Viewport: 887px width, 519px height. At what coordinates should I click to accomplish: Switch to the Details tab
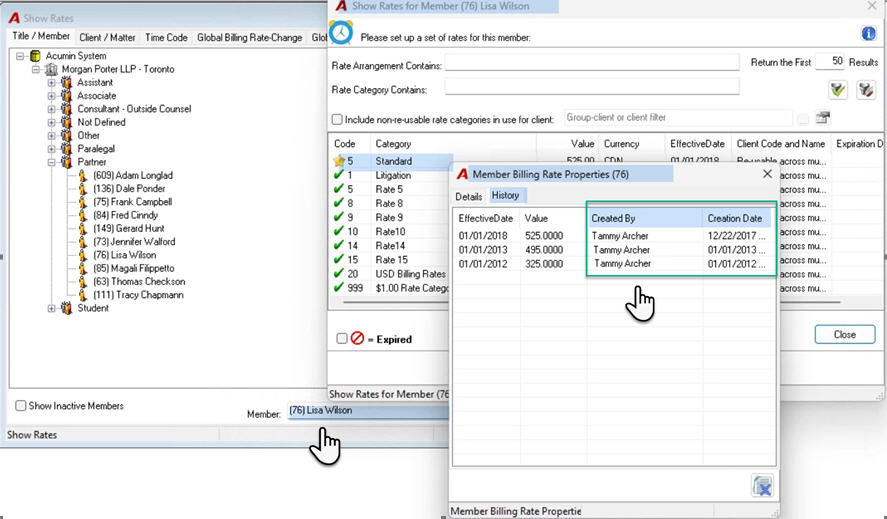tap(468, 196)
